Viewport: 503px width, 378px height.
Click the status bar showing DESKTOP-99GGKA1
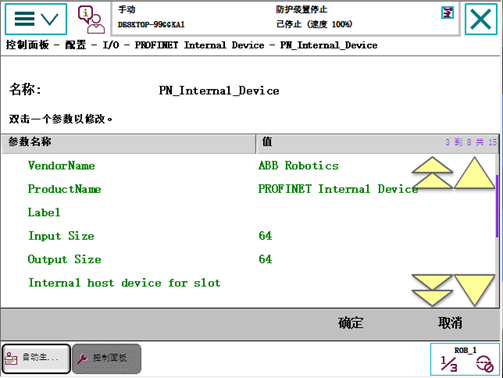286,18
